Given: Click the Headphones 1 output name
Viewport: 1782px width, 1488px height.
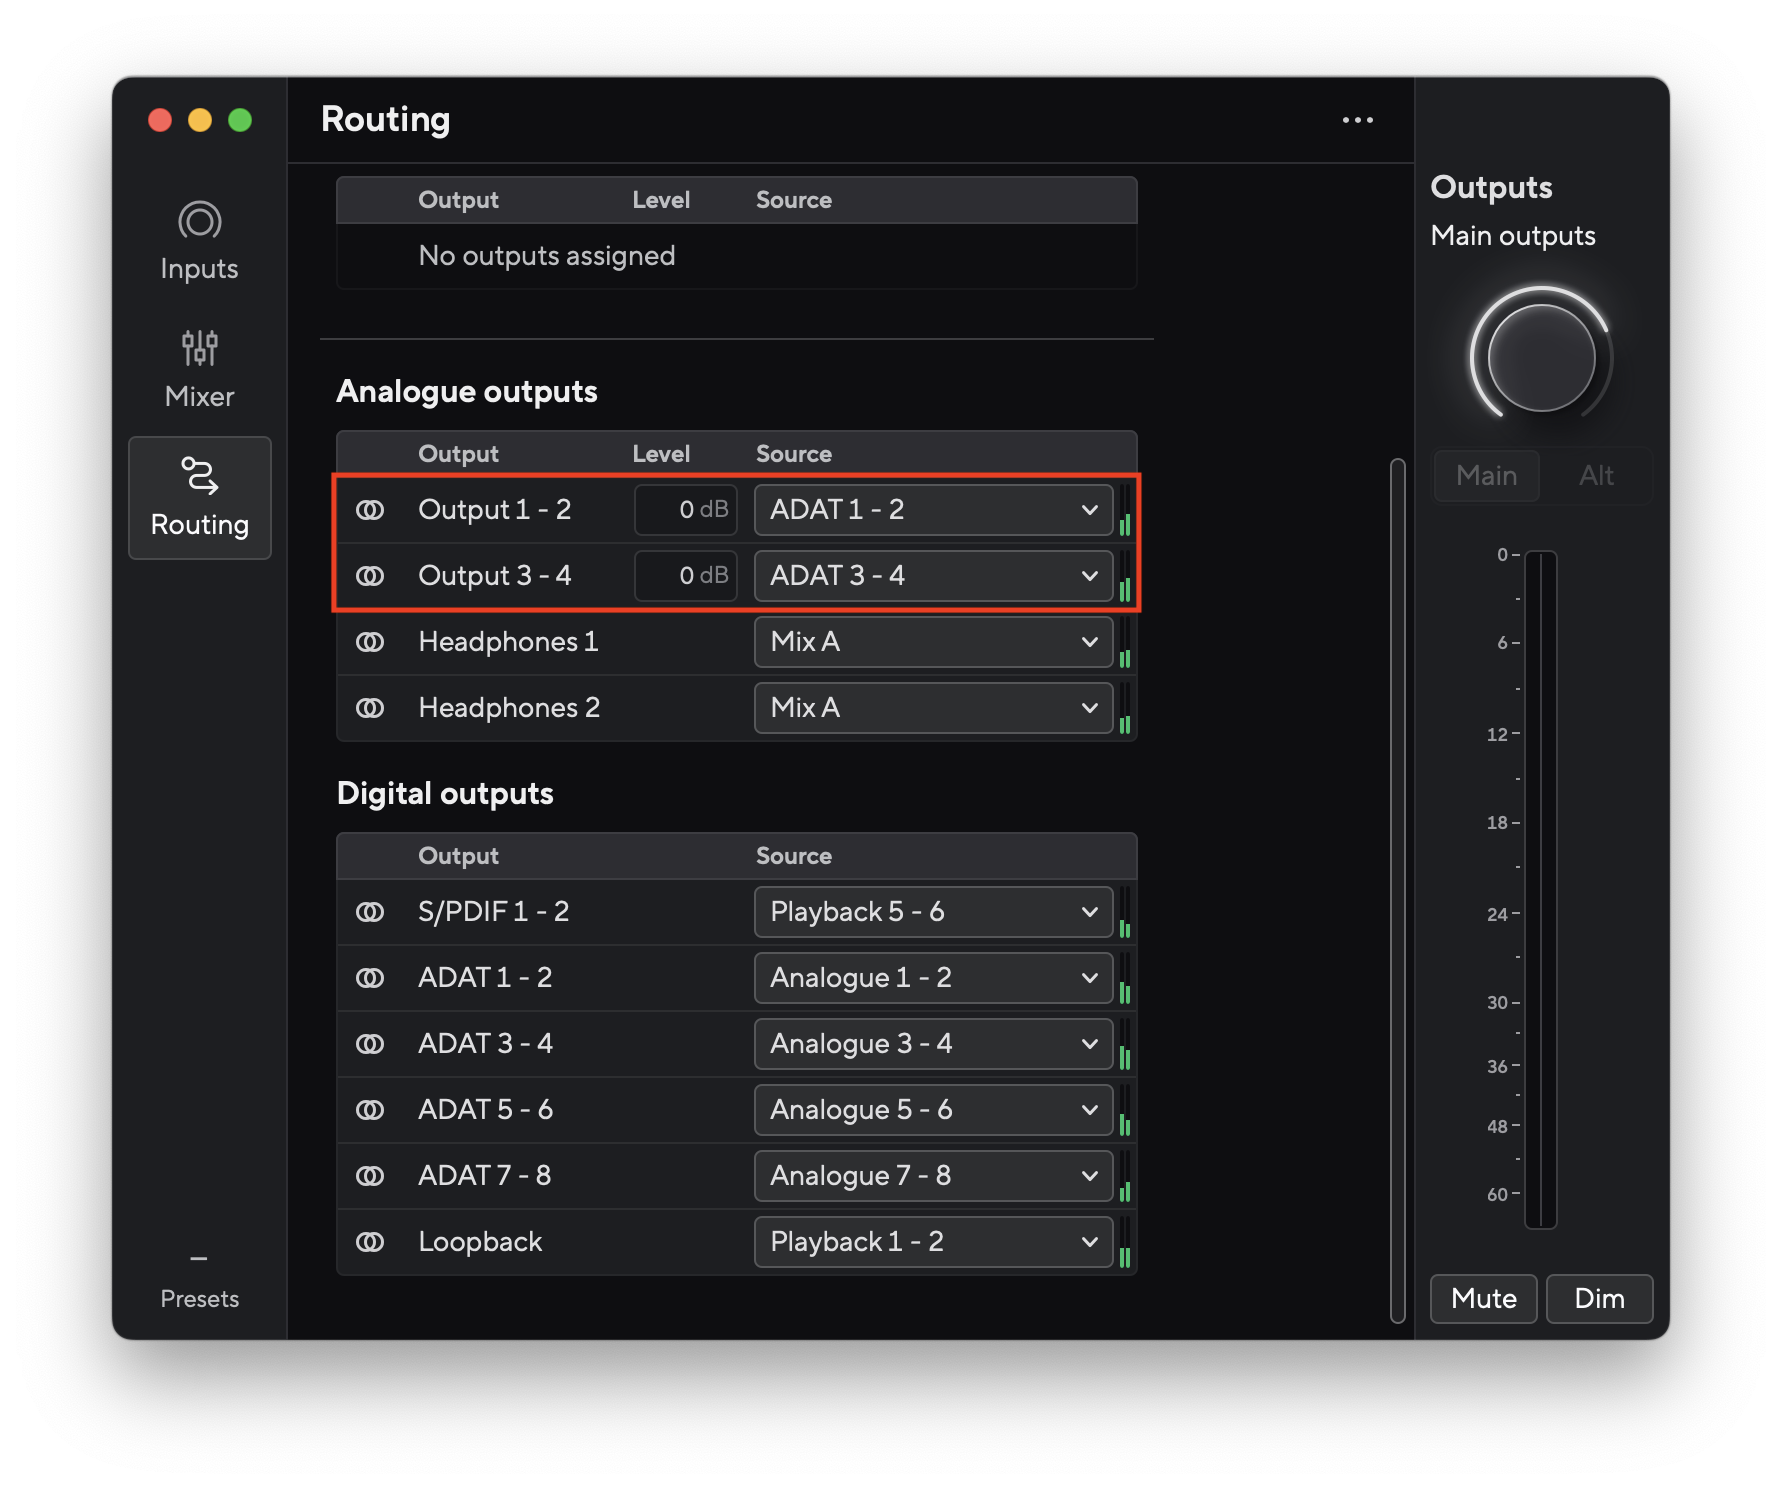Looking at the screenshot, I should [508, 642].
